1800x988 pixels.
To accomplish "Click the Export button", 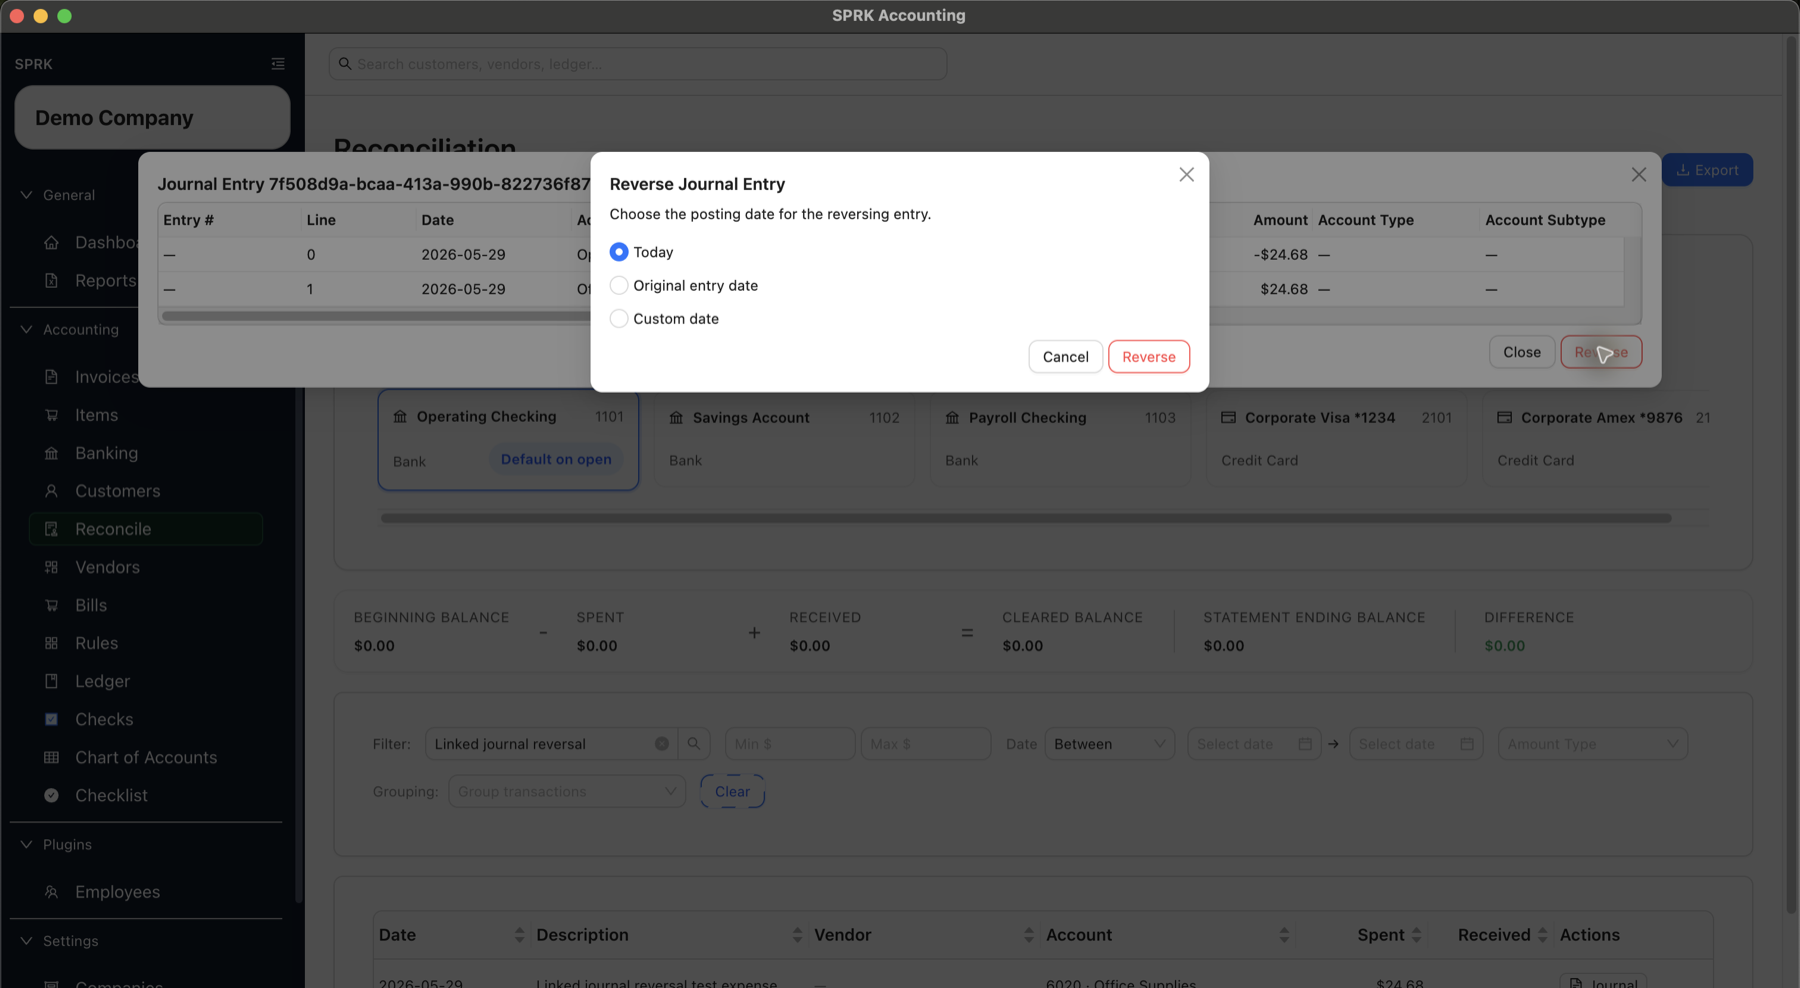I will [x=1707, y=170].
